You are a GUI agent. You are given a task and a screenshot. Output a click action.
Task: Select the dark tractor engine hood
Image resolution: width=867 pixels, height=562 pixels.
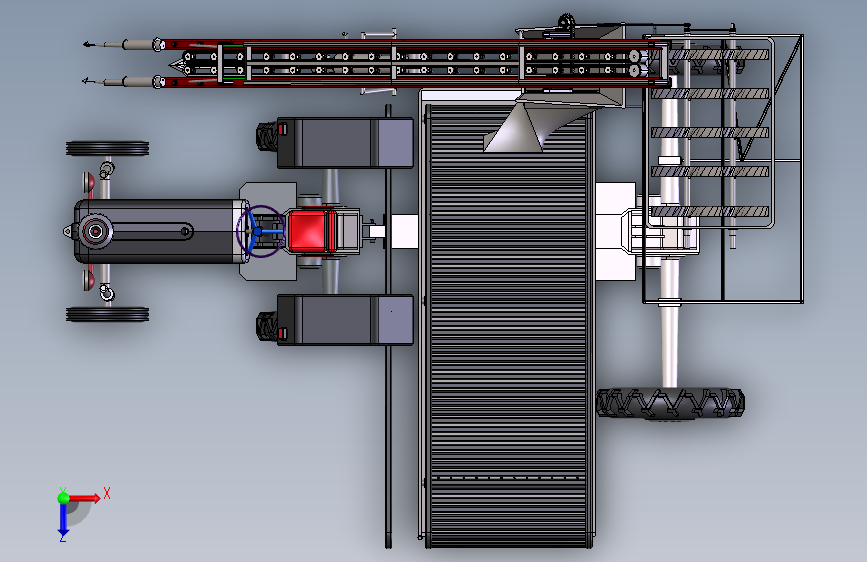click(x=160, y=231)
